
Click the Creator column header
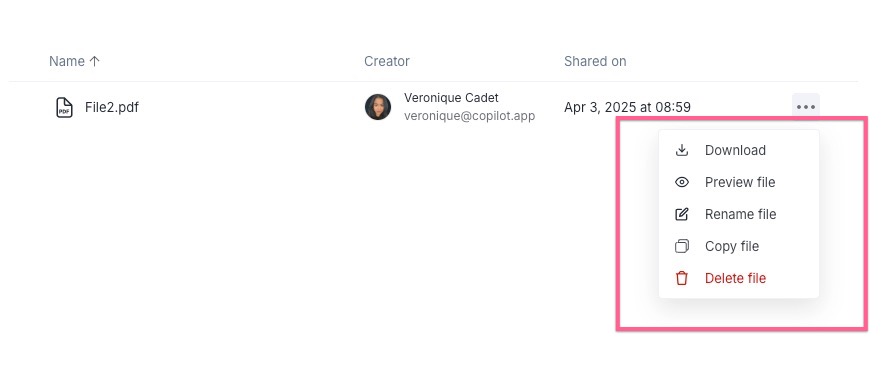(386, 61)
